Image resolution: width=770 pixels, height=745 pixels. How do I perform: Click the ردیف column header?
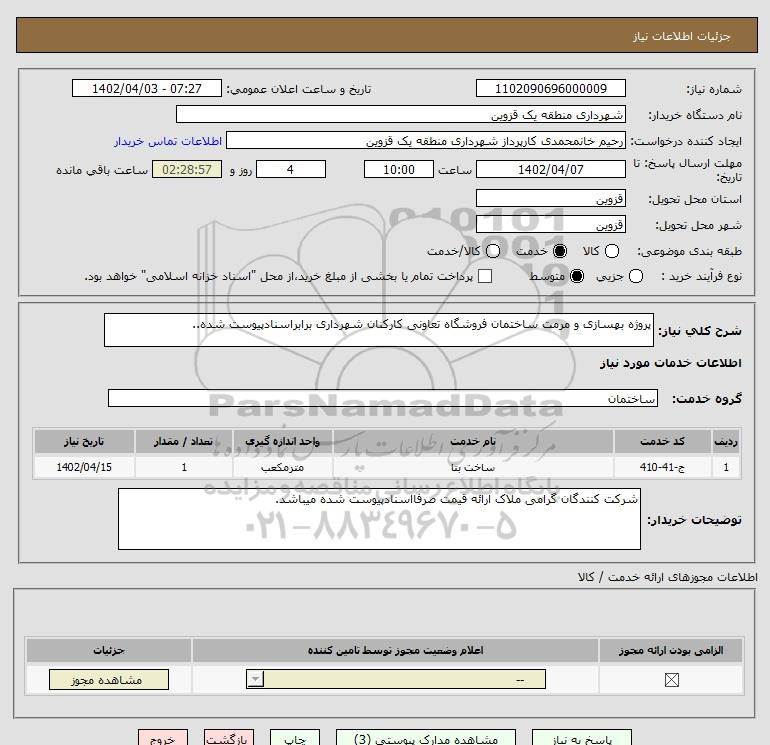[726, 441]
